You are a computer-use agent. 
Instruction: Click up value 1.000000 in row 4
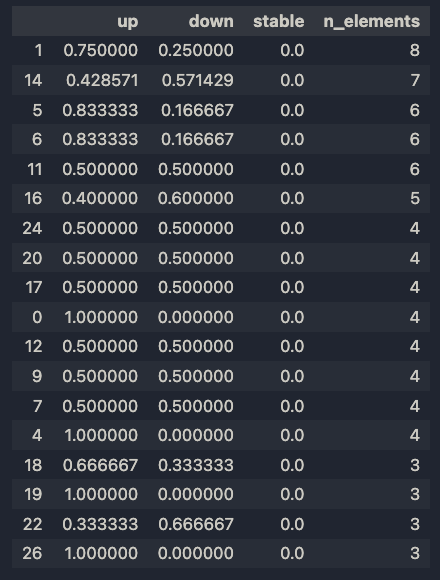coord(101,435)
